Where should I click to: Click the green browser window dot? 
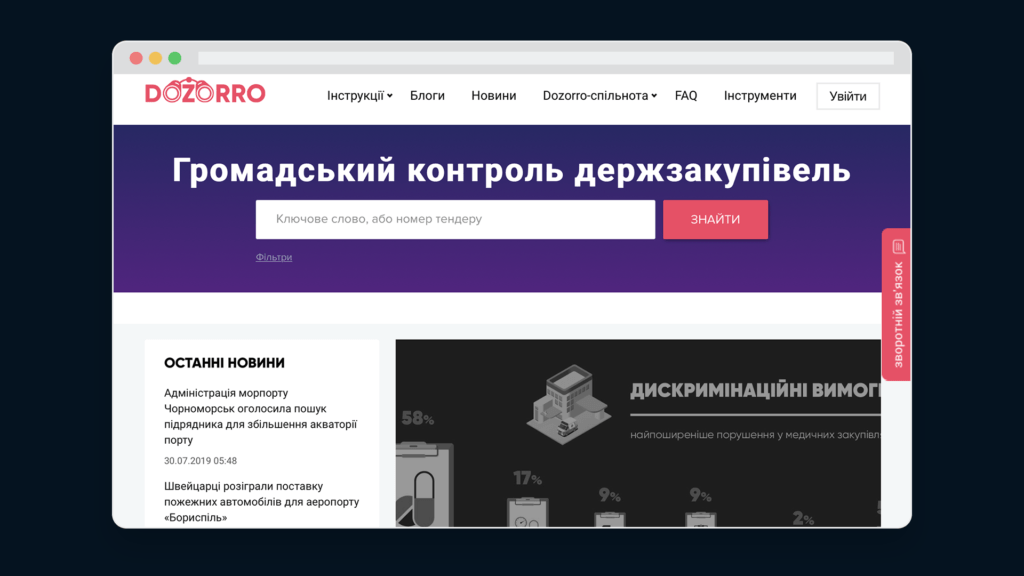click(175, 58)
